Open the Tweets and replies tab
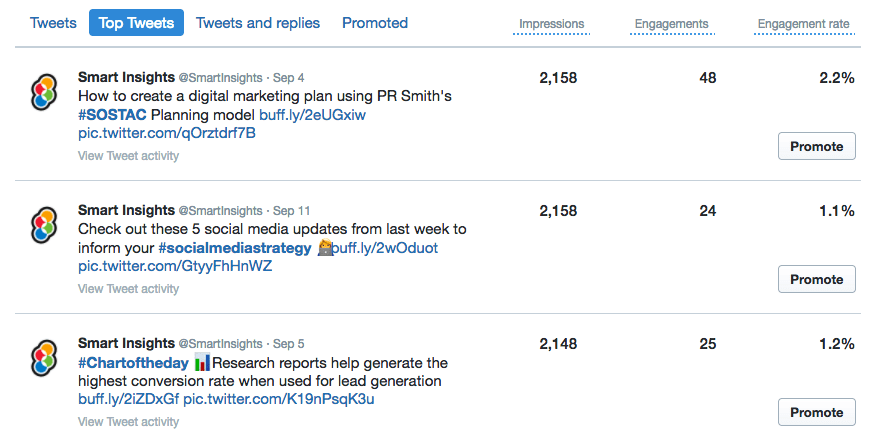Screen dimensions: 873x443 pos(258,23)
